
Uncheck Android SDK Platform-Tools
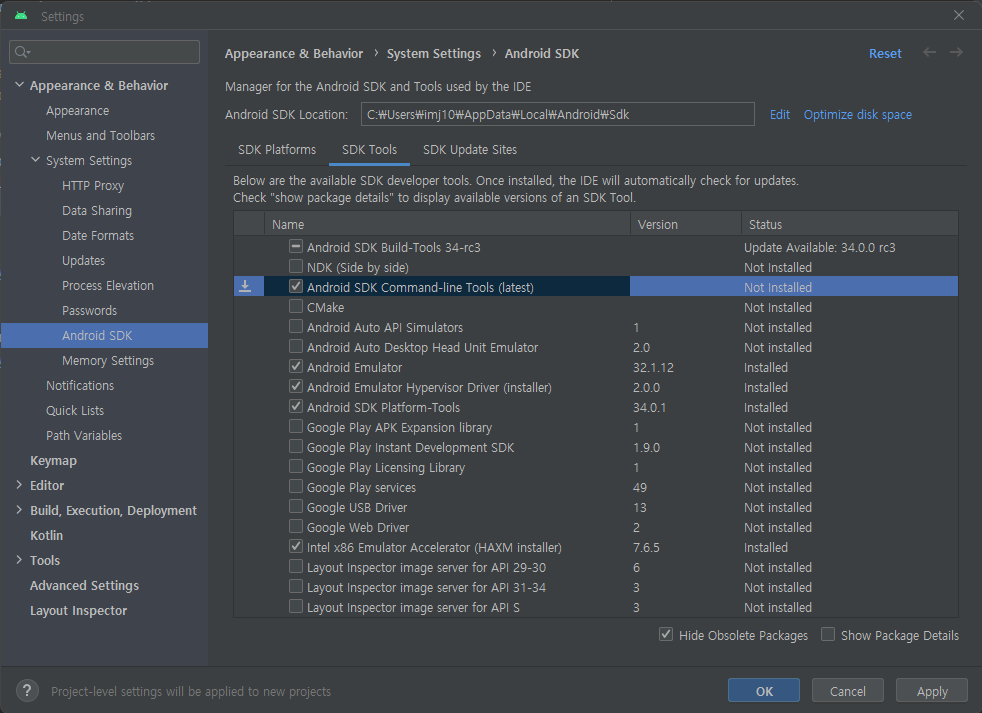coord(296,407)
